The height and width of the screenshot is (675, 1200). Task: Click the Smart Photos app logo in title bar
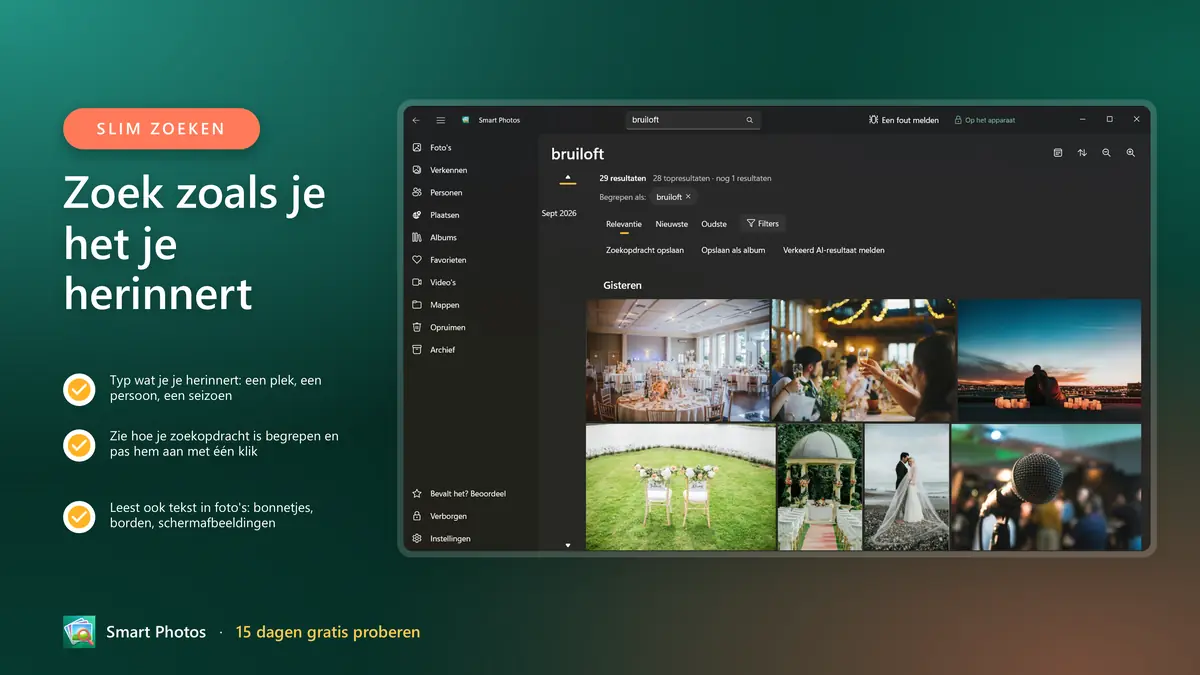pyautogui.click(x=466, y=120)
